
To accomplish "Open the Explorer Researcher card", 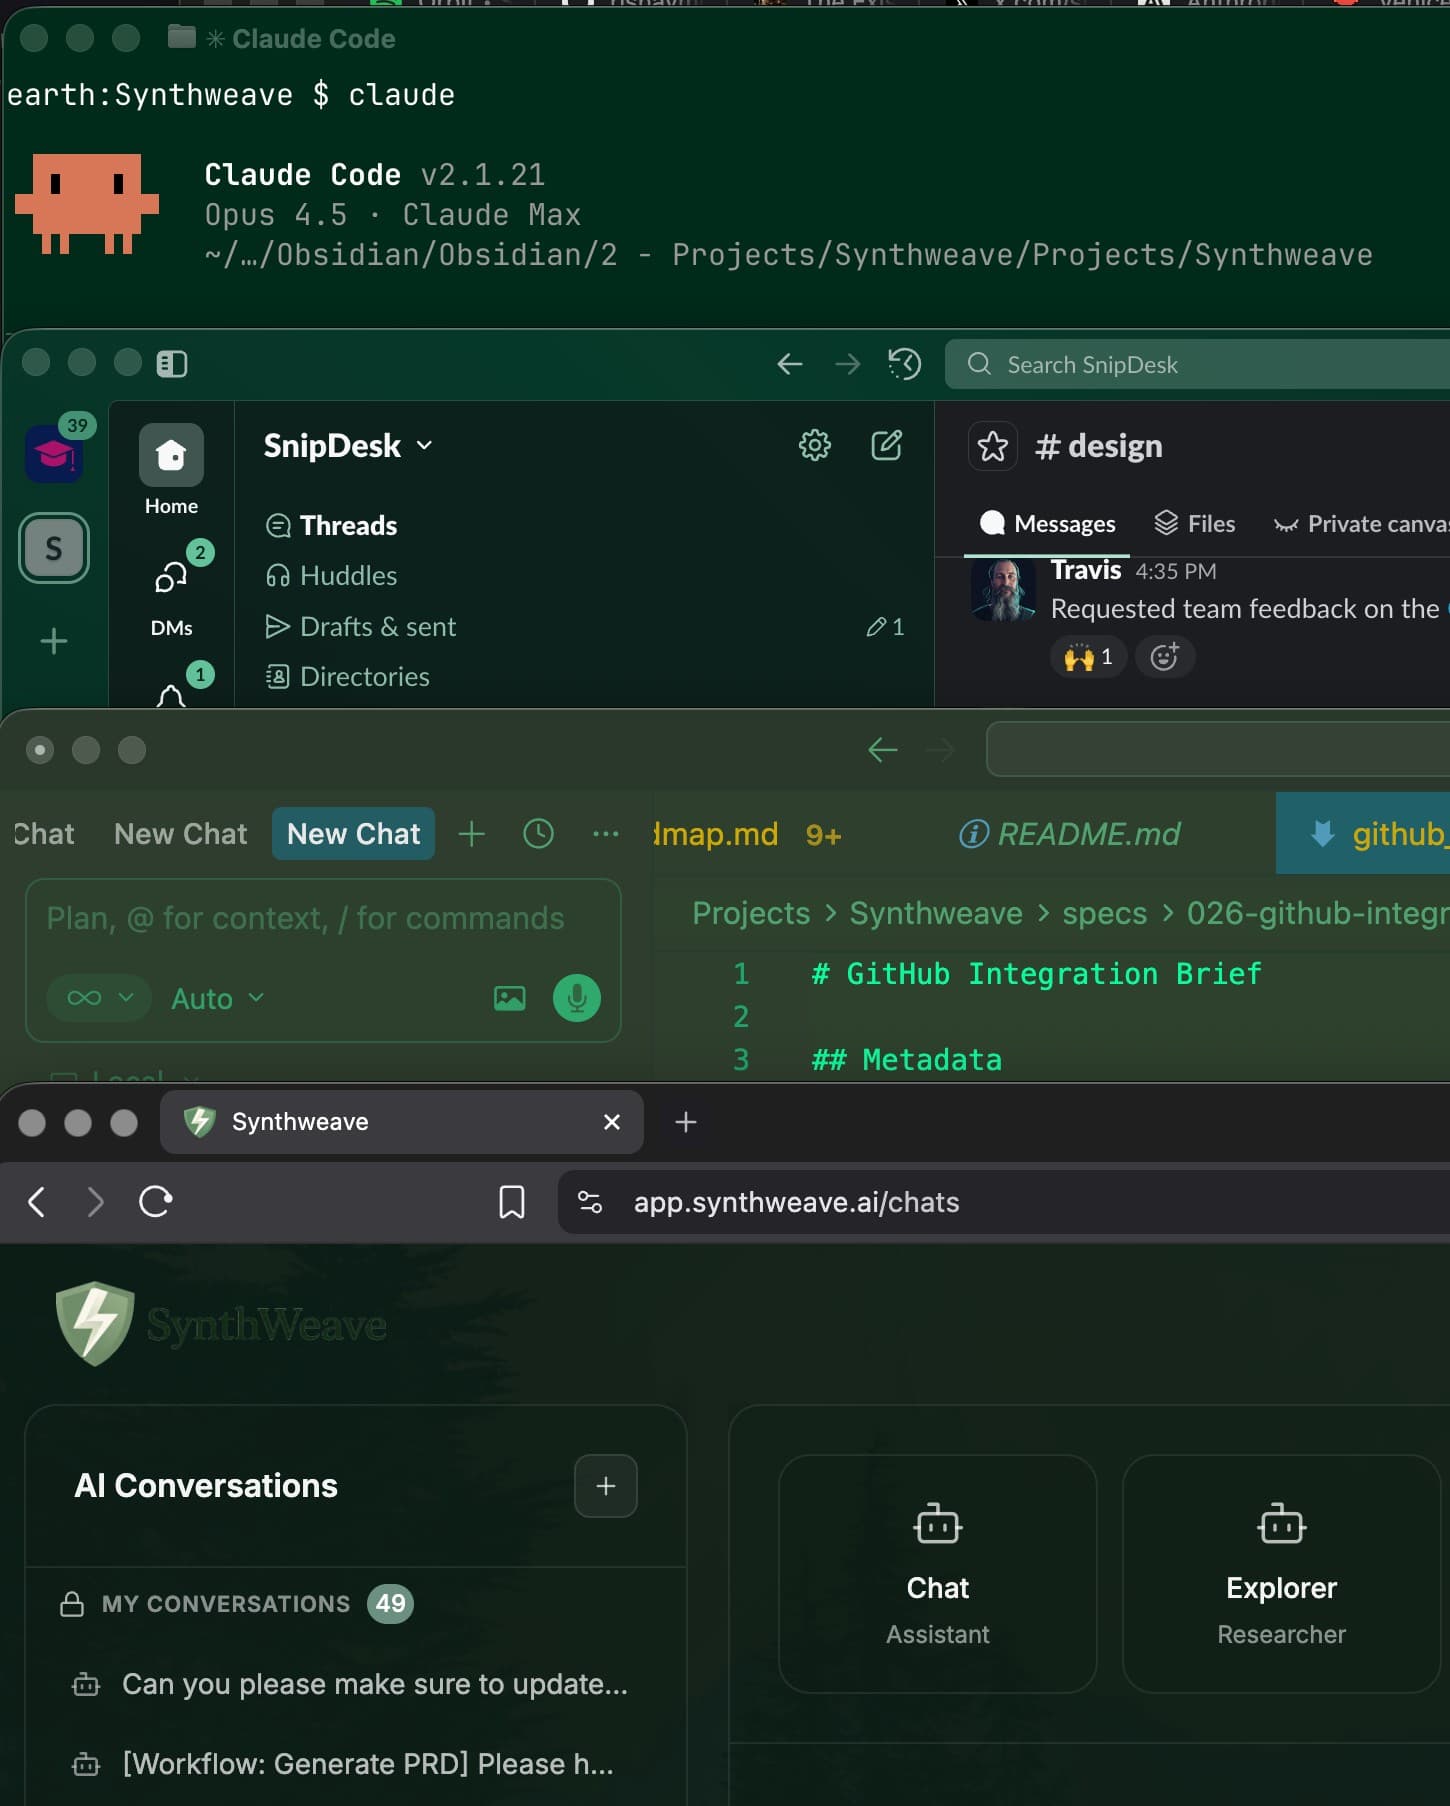I will [x=1281, y=1573].
